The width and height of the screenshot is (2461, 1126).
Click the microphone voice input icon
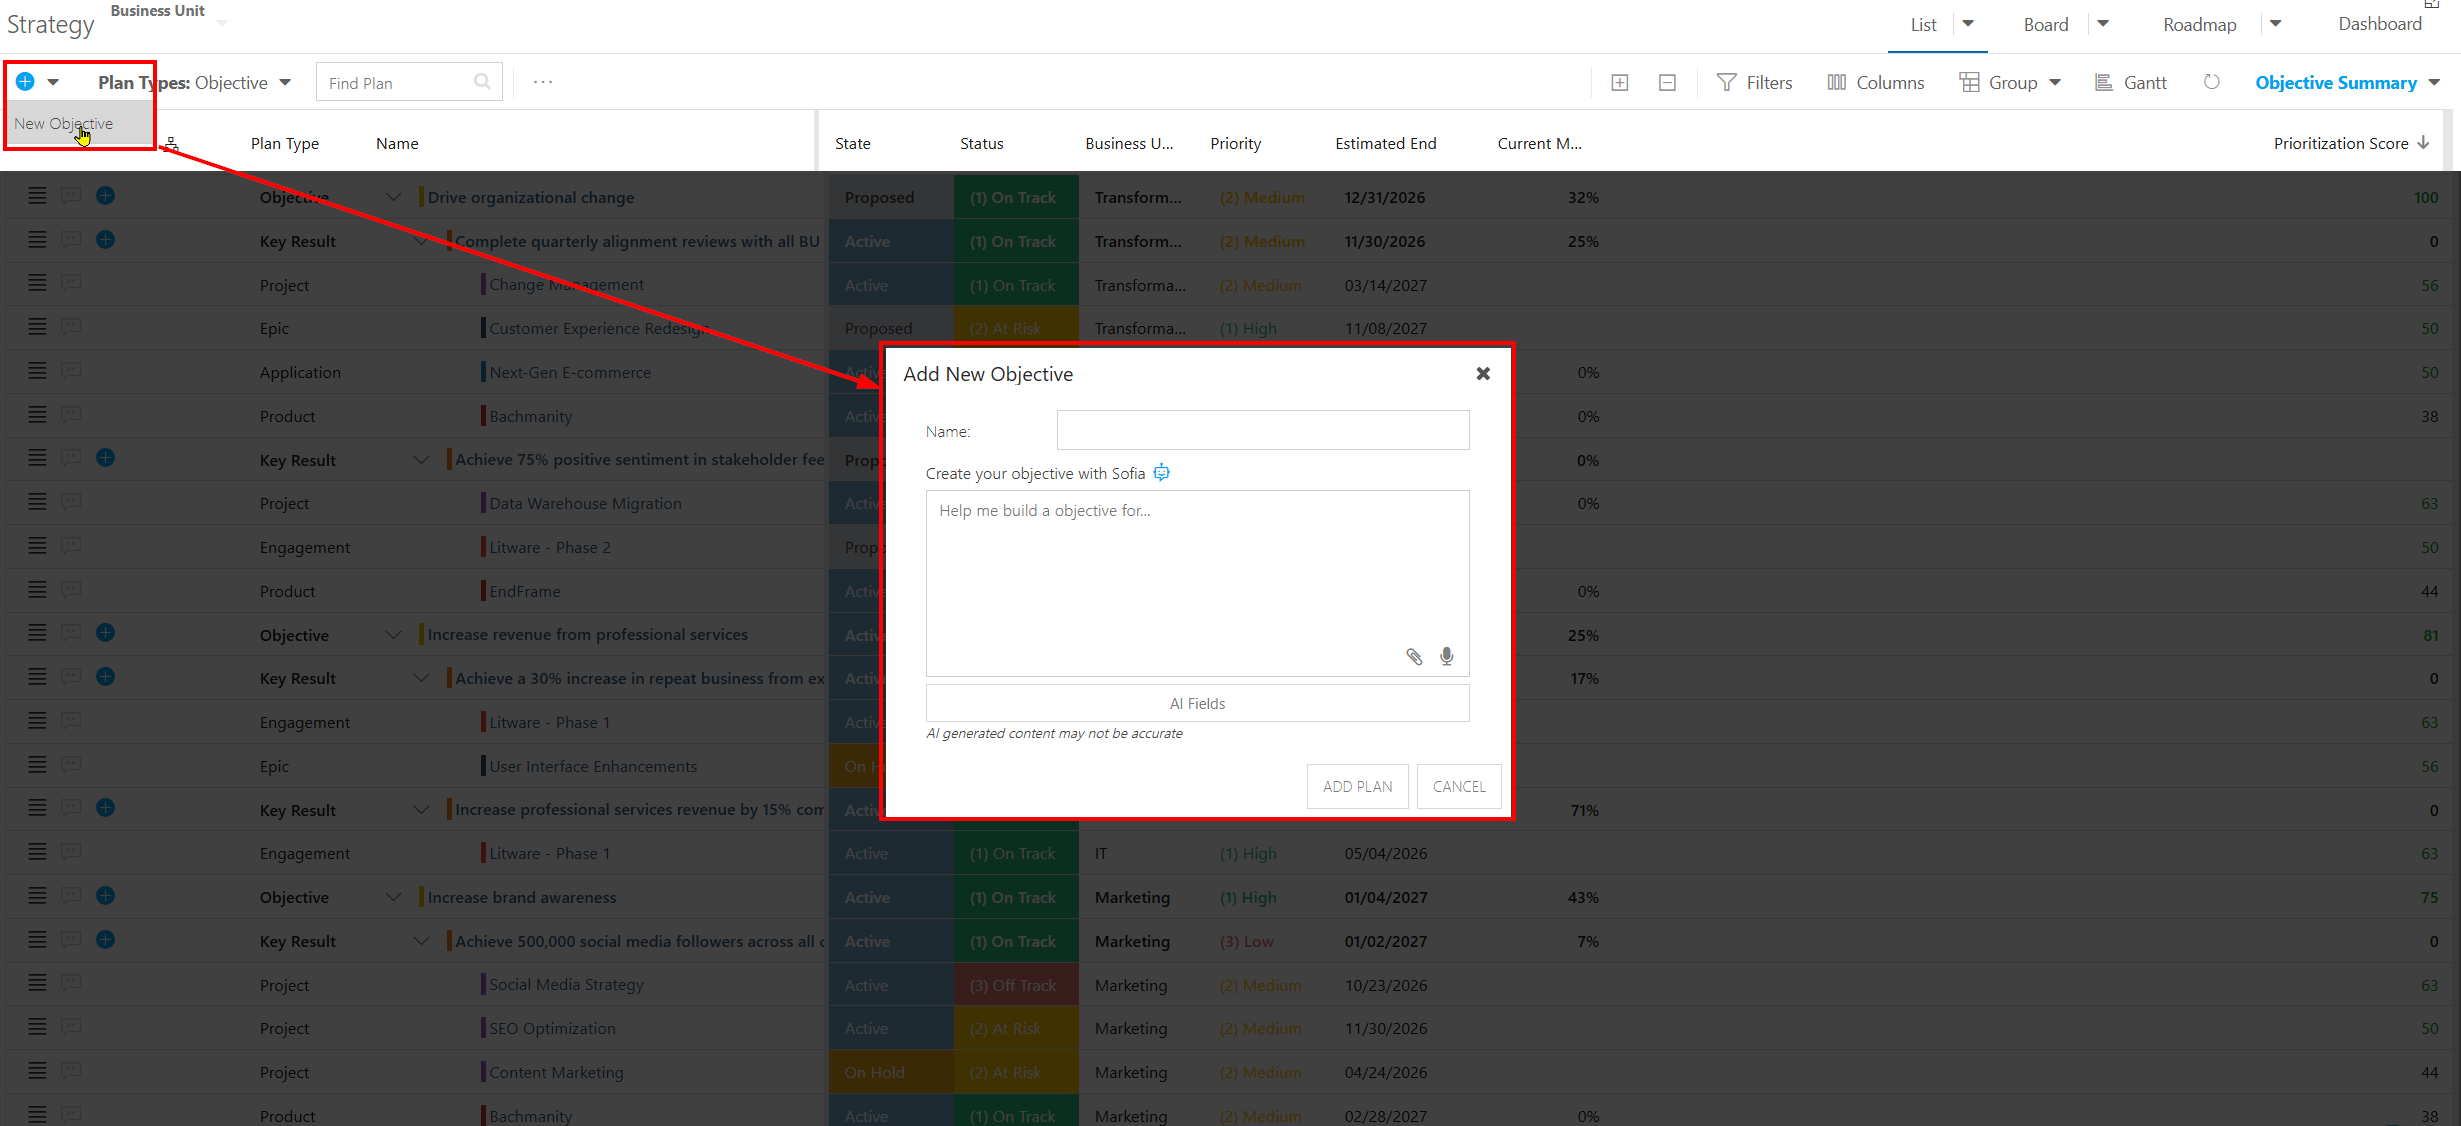pos(1446,657)
